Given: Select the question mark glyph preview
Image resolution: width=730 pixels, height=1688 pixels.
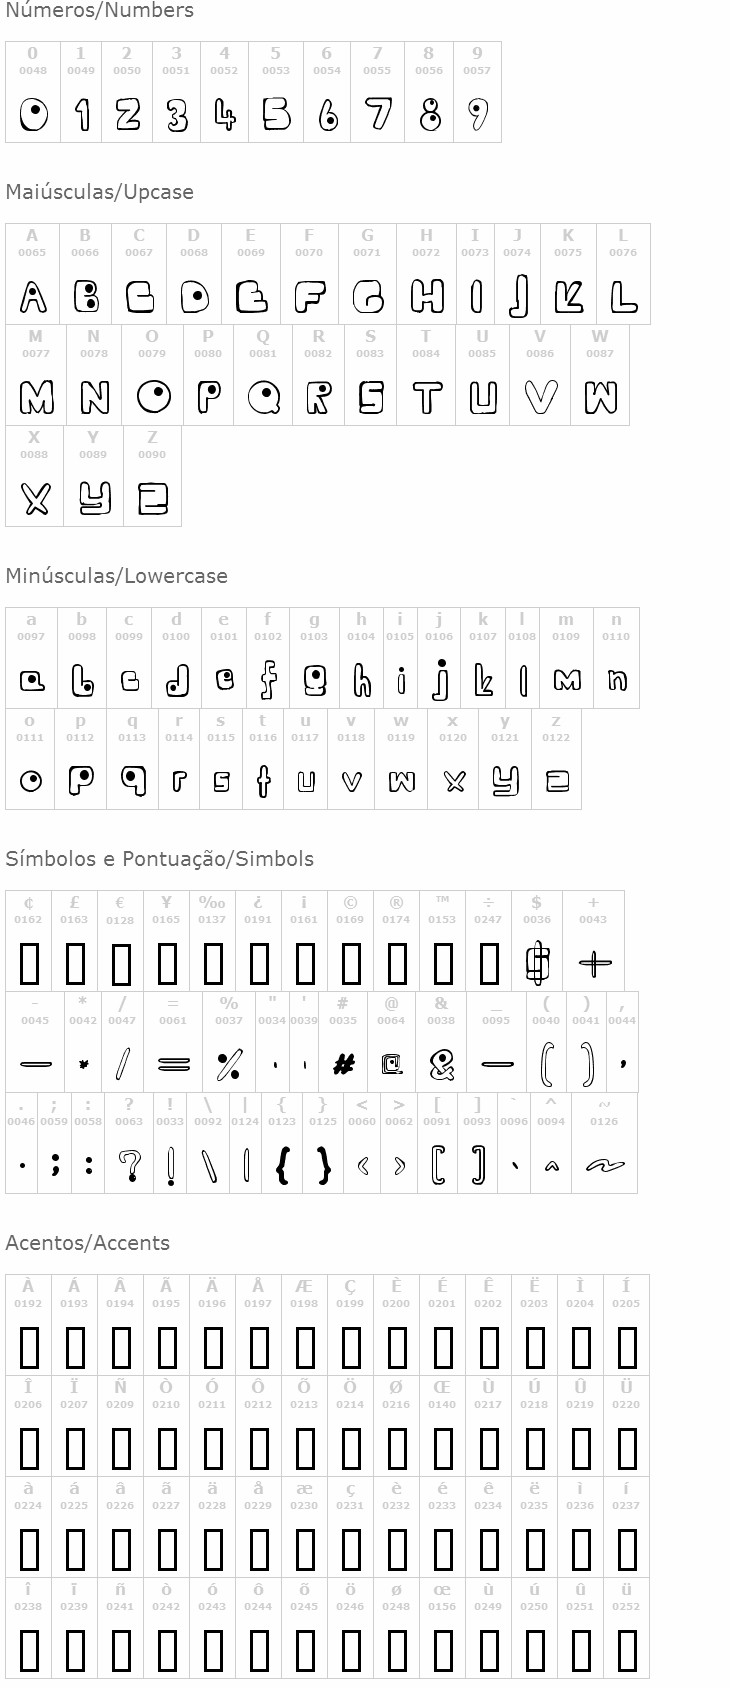Looking at the screenshot, I should (129, 1165).
